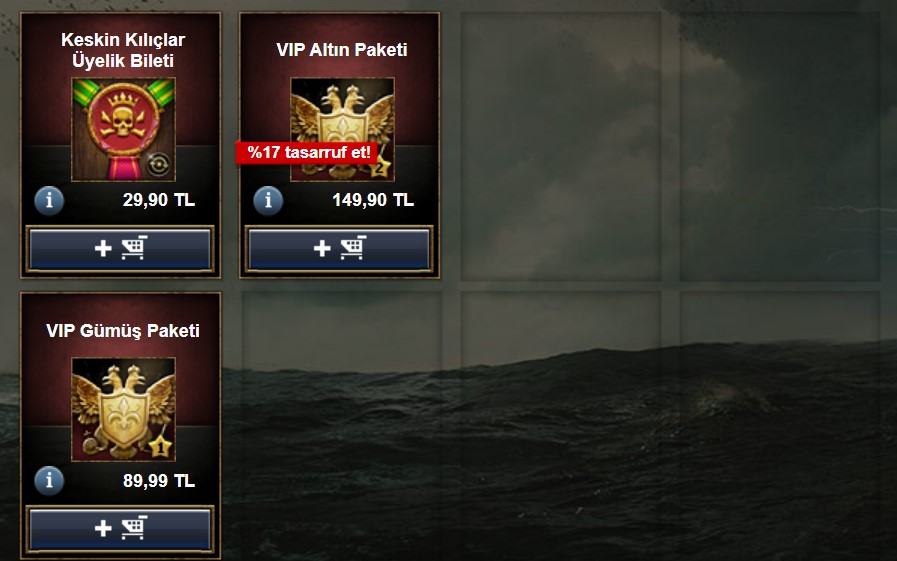Click the 149,90 TL price
Viewport: 897px width, 561px height.
click(373, 200)
